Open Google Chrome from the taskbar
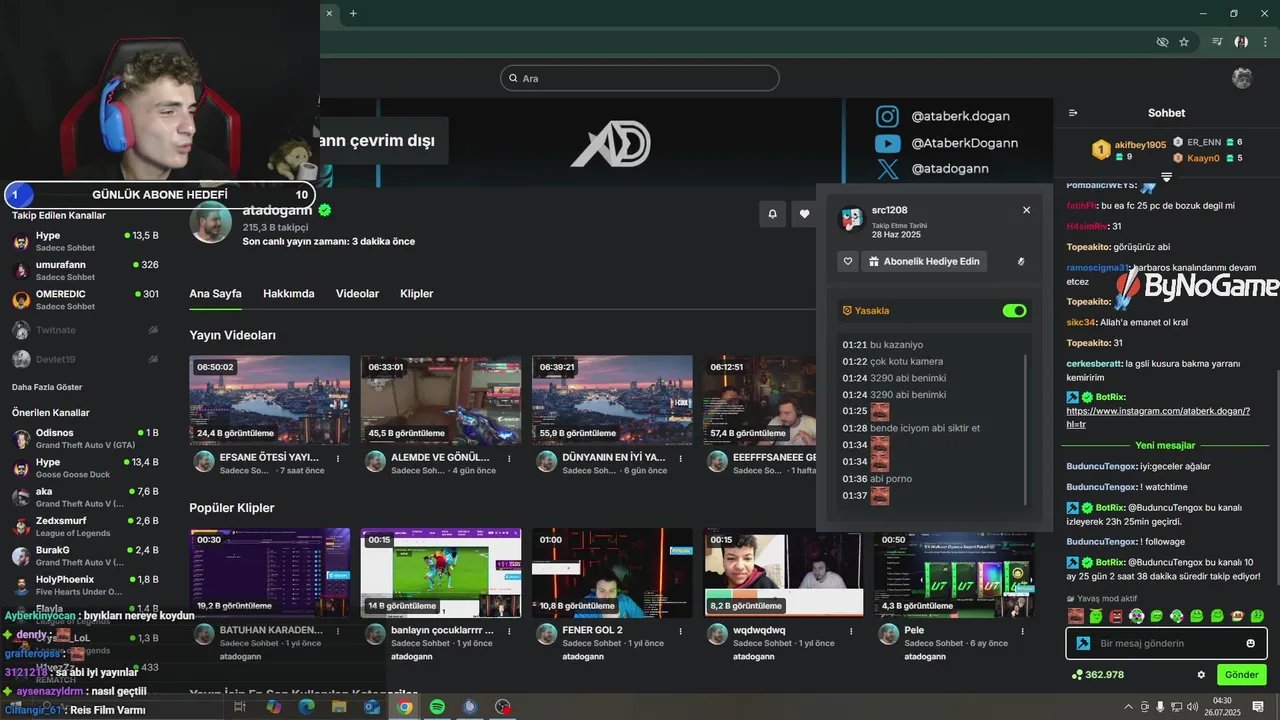 [404, 707]
